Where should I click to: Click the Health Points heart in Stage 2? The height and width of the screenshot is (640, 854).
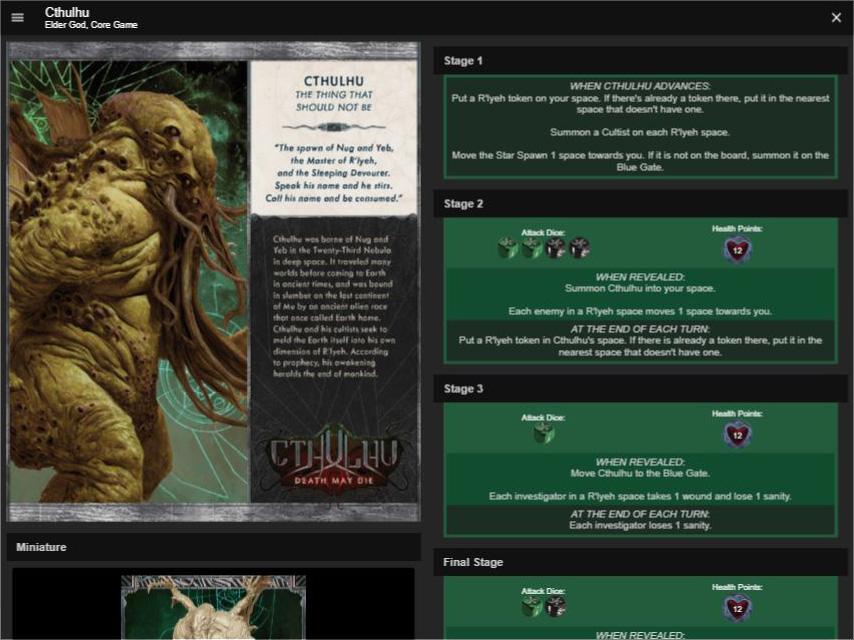coord(736,249)
